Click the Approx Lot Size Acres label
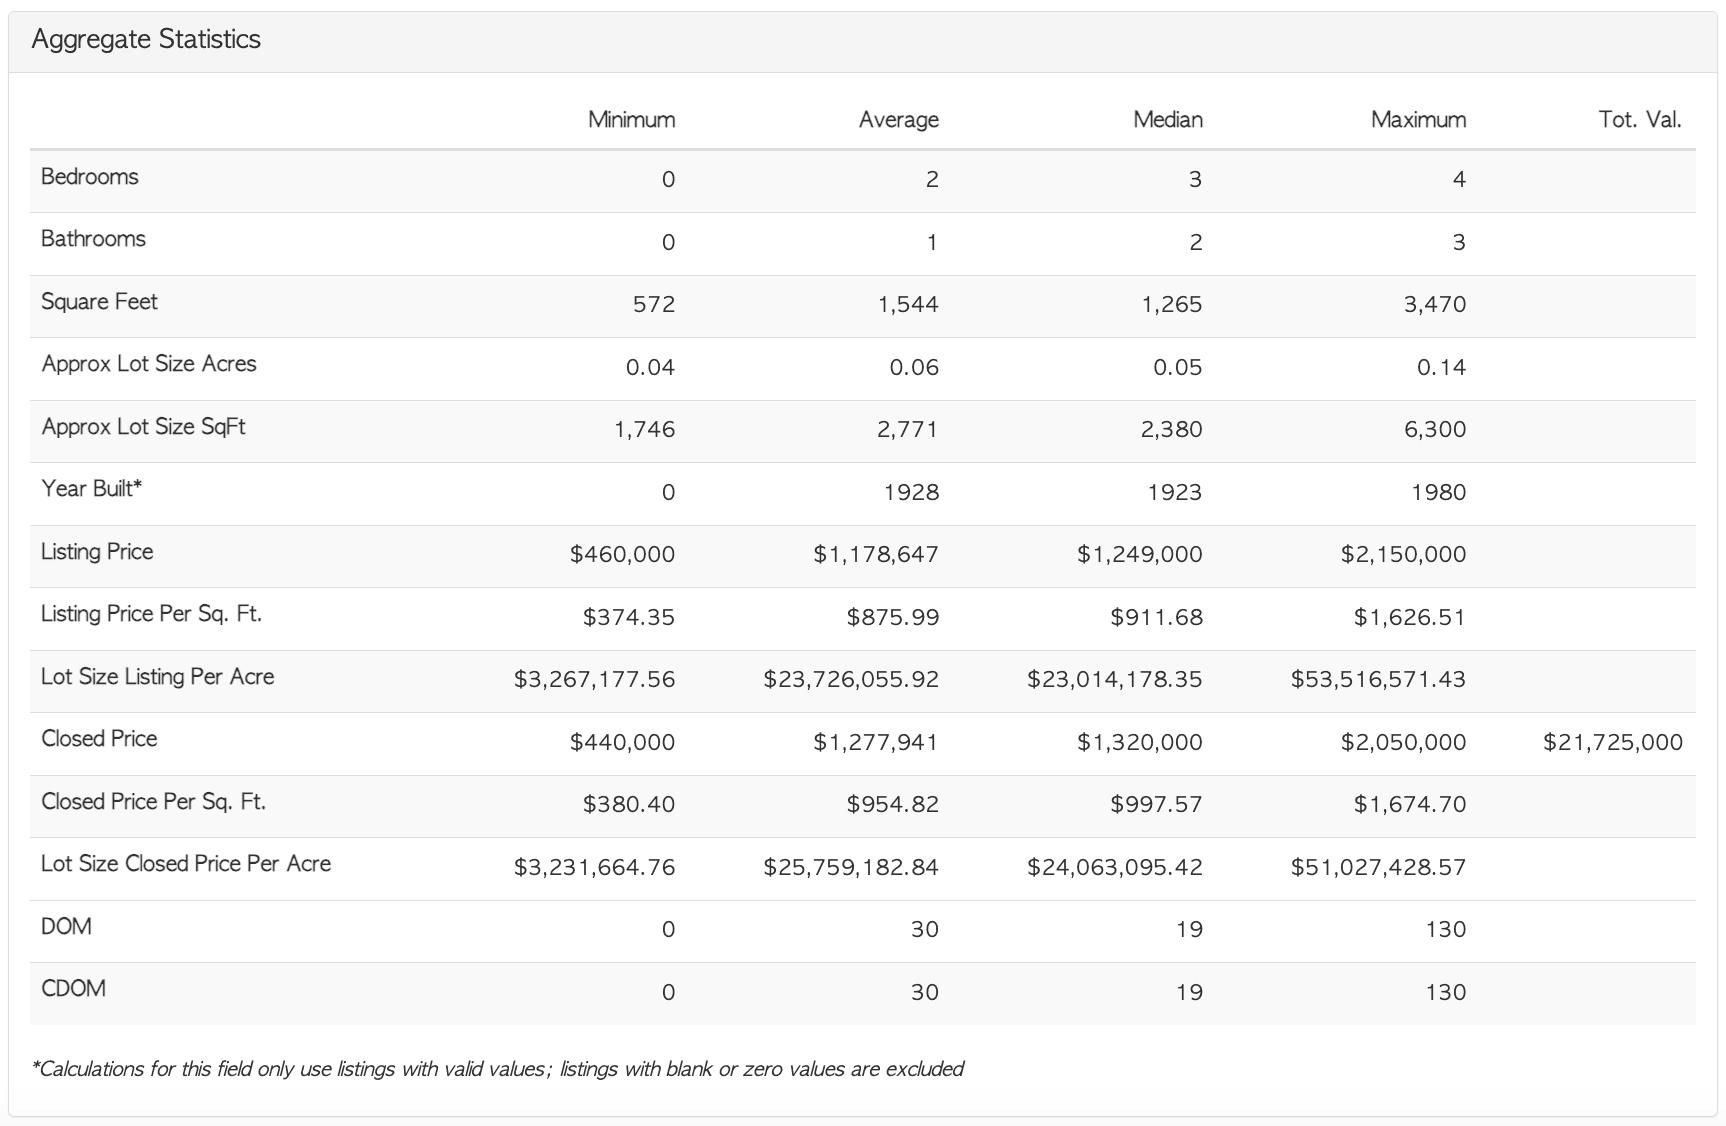Screen dimensions: 1726x1126 pos(149,364)
